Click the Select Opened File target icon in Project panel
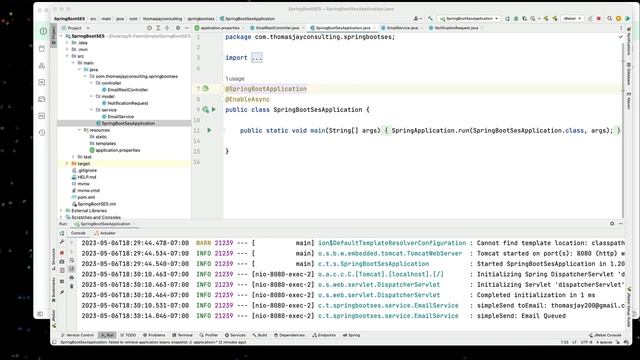640x360 pixels. coord(149,28)
